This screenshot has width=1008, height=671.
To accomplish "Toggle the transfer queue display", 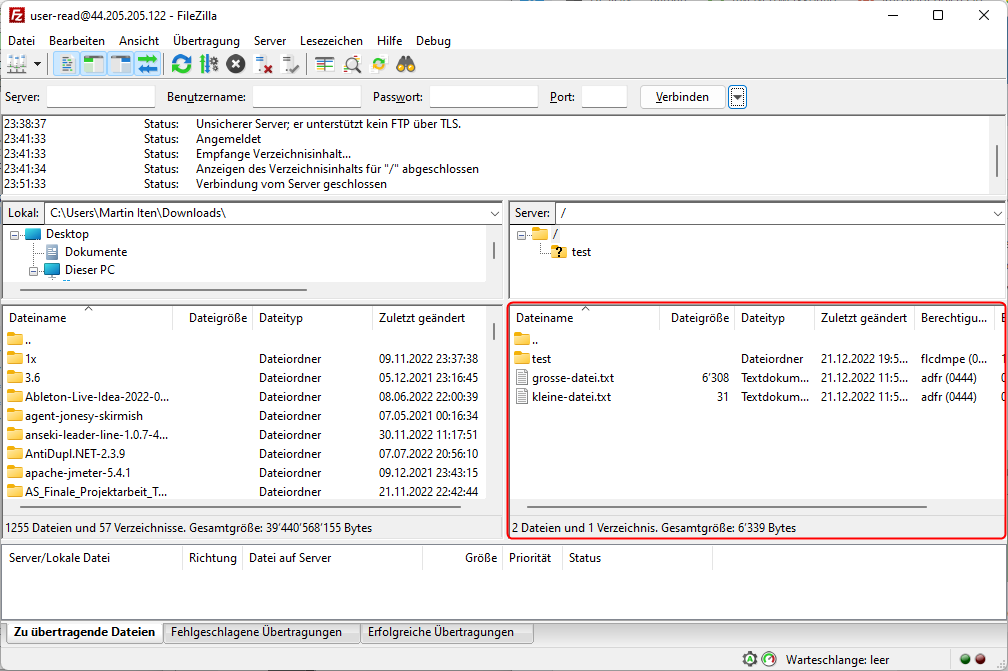I will (148, 65).
